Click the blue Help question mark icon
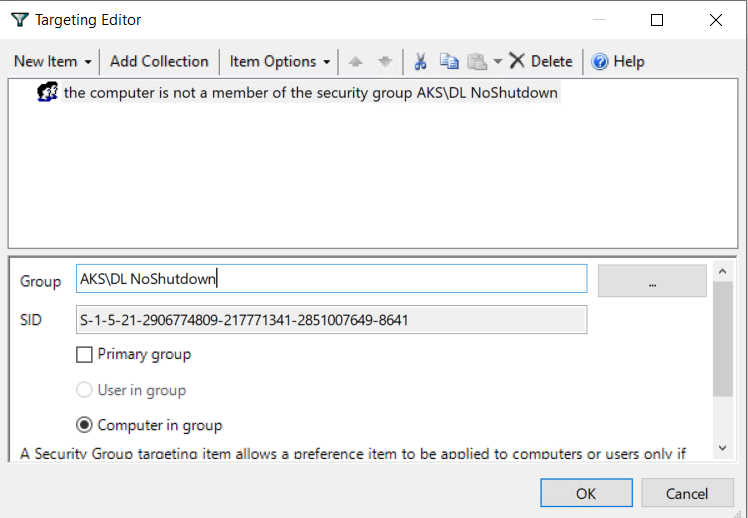The width and height of the screenshot is (748, 518). coord(600,61)
